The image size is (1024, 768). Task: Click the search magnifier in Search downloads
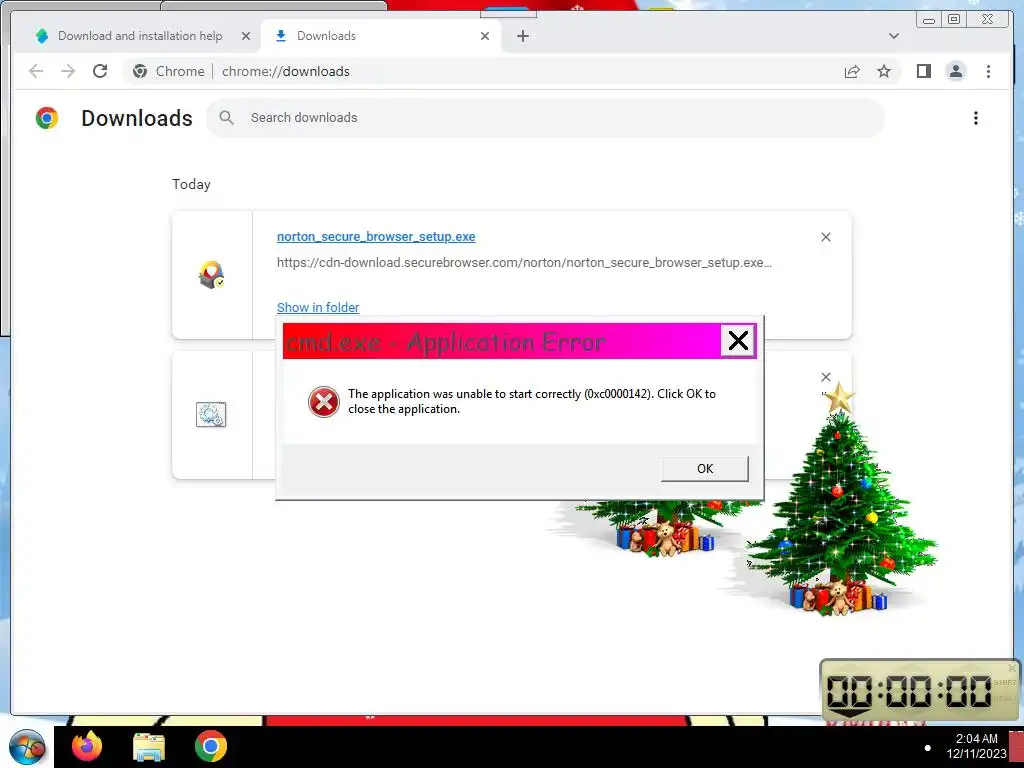(227, 118)
